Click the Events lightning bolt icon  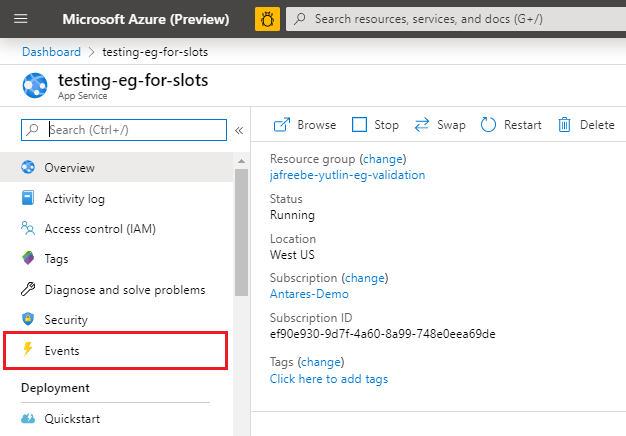pyautogui.click(x=28, y=351)
